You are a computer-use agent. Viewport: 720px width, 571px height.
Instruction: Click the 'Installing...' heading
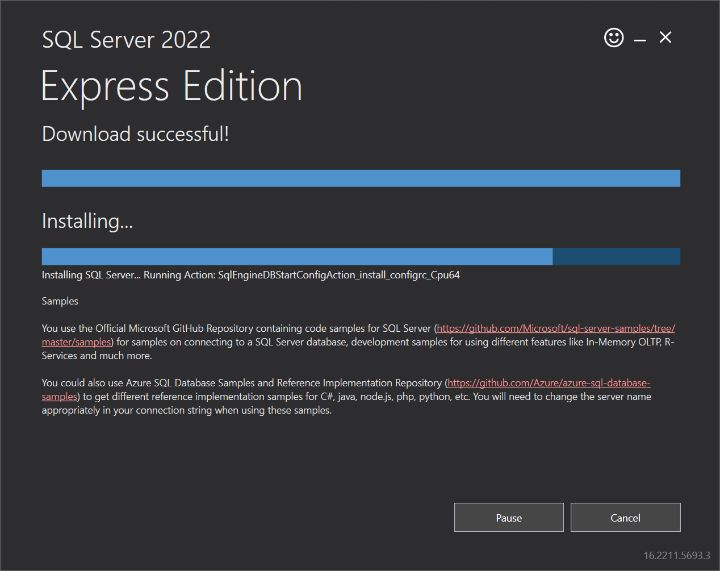[x=87, y=221]
